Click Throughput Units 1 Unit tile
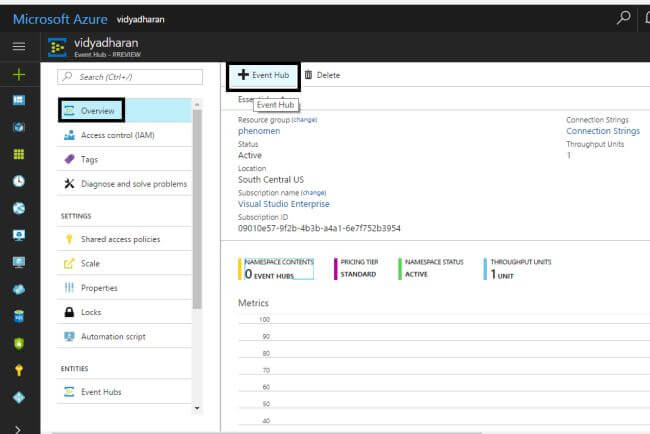 pyautogui.click(x=518, y=269)
